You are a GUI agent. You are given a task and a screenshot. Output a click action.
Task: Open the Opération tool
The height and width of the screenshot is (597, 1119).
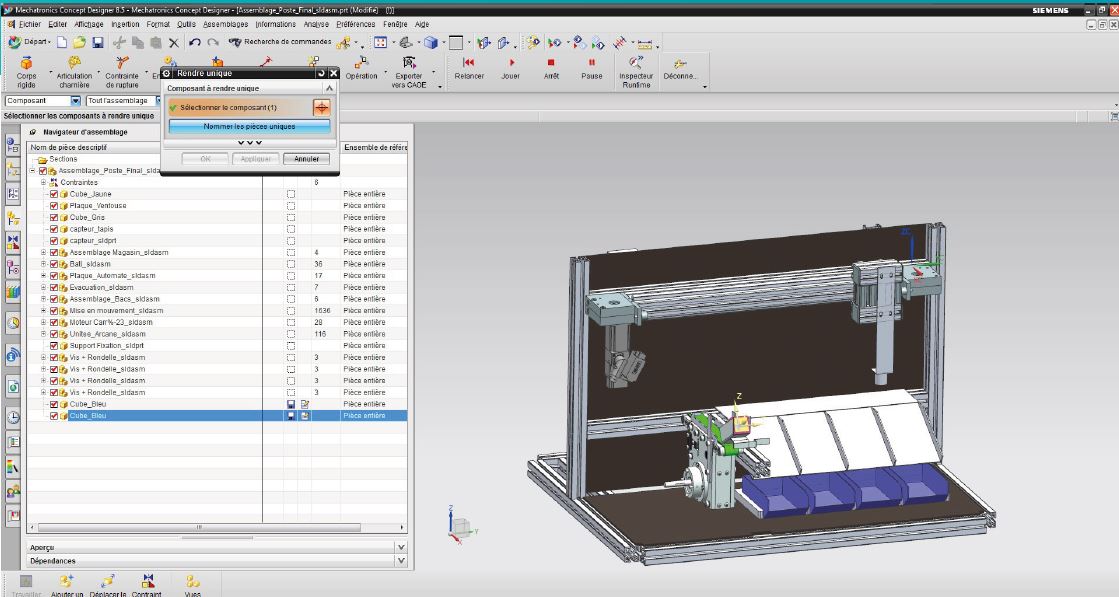point(361,68)
